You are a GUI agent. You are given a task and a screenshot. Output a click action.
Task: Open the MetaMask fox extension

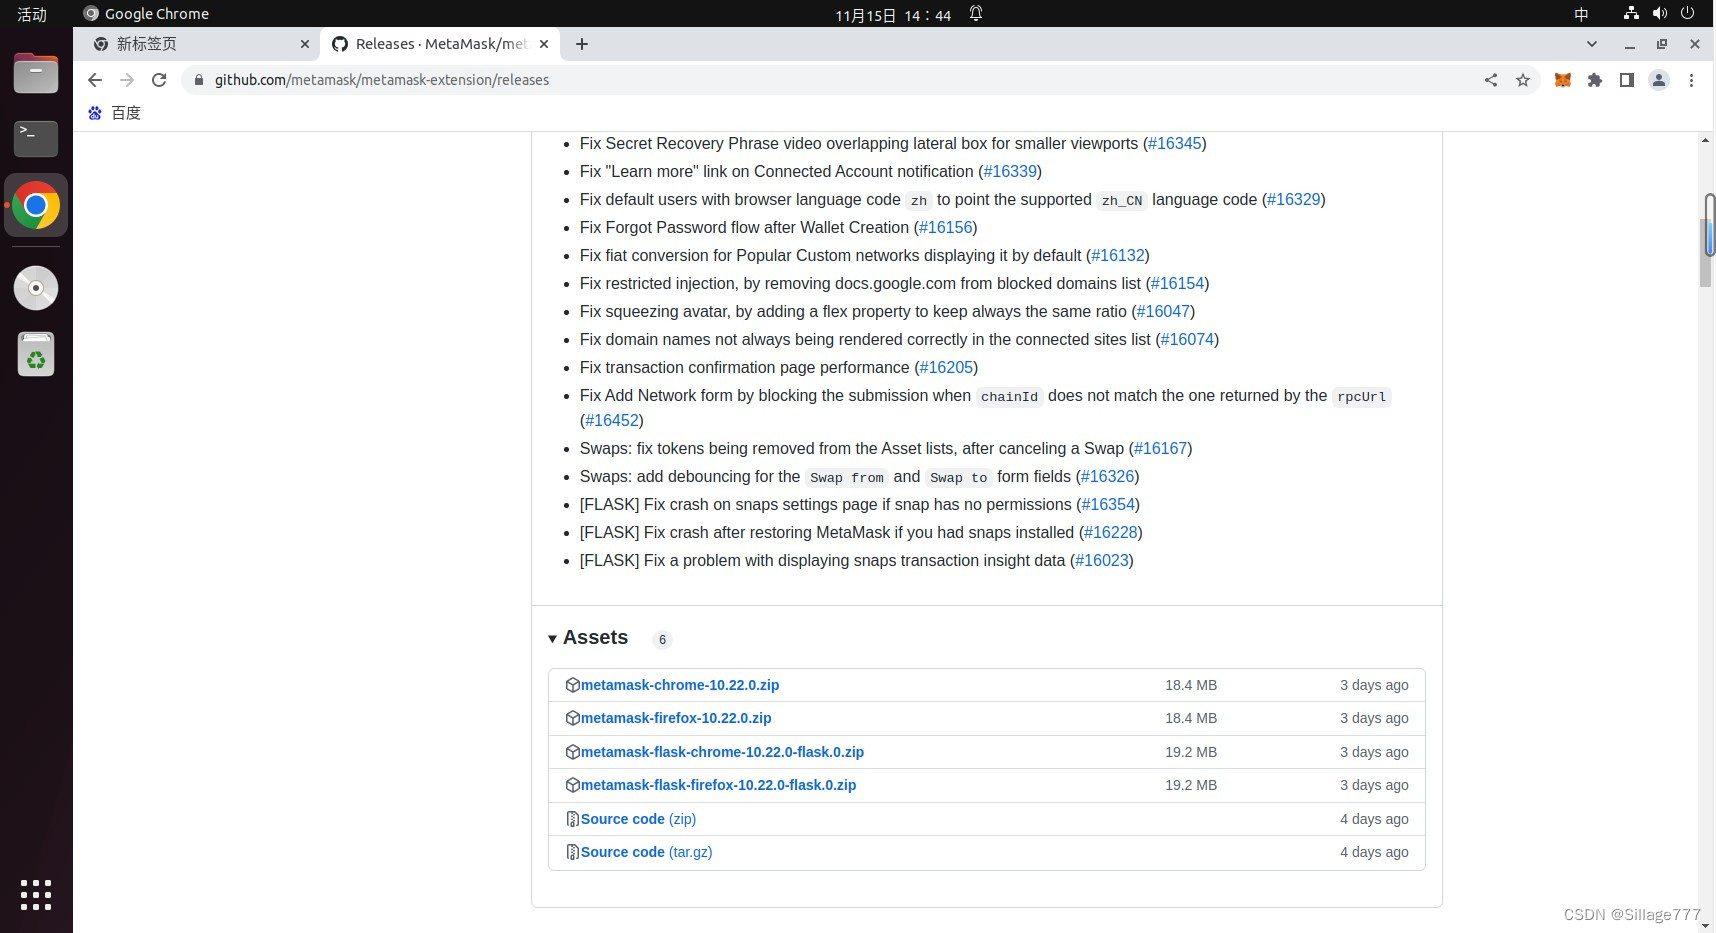tap(1563, 80)
